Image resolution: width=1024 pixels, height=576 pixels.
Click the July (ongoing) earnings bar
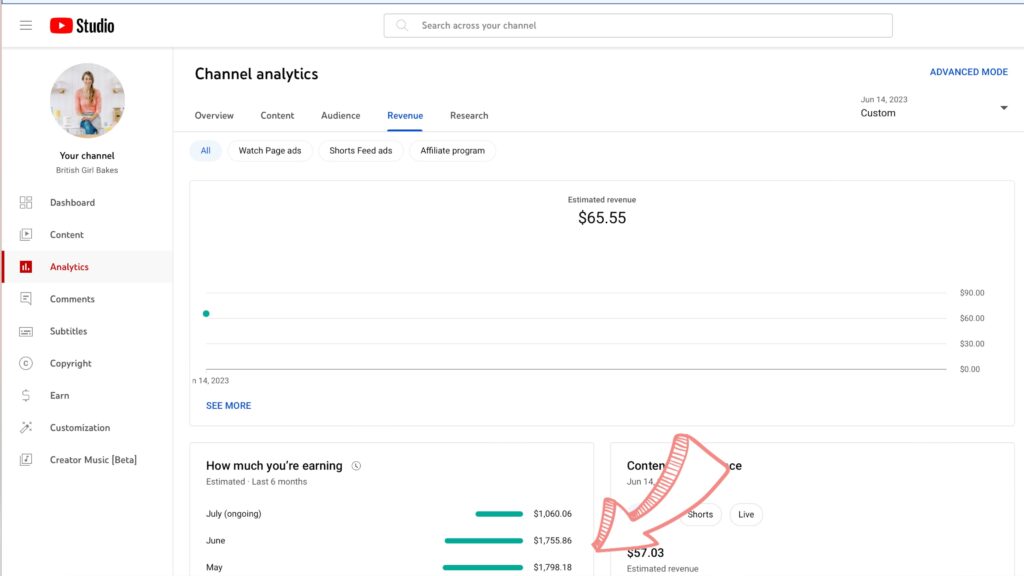point(499,514)
